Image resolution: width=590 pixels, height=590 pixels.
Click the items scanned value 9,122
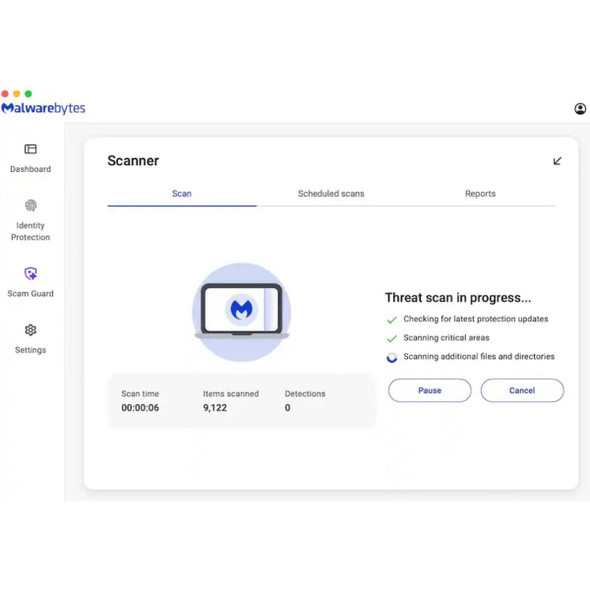(x=215, y=408)
